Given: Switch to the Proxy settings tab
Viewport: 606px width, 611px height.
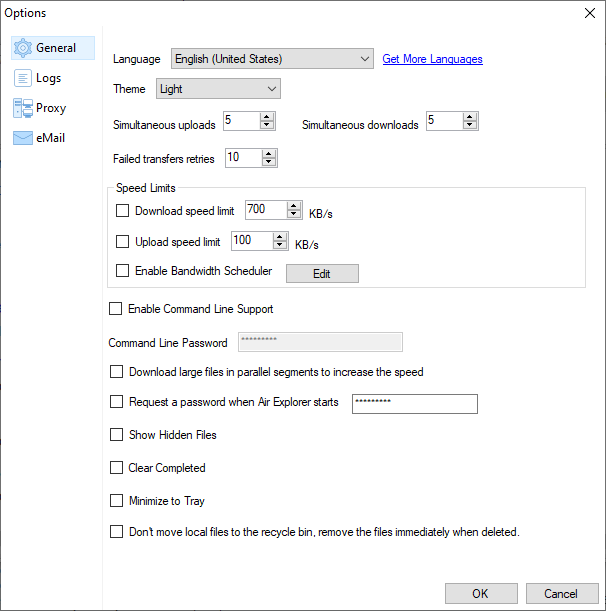Looking at the screenshot, I should 51,108.
